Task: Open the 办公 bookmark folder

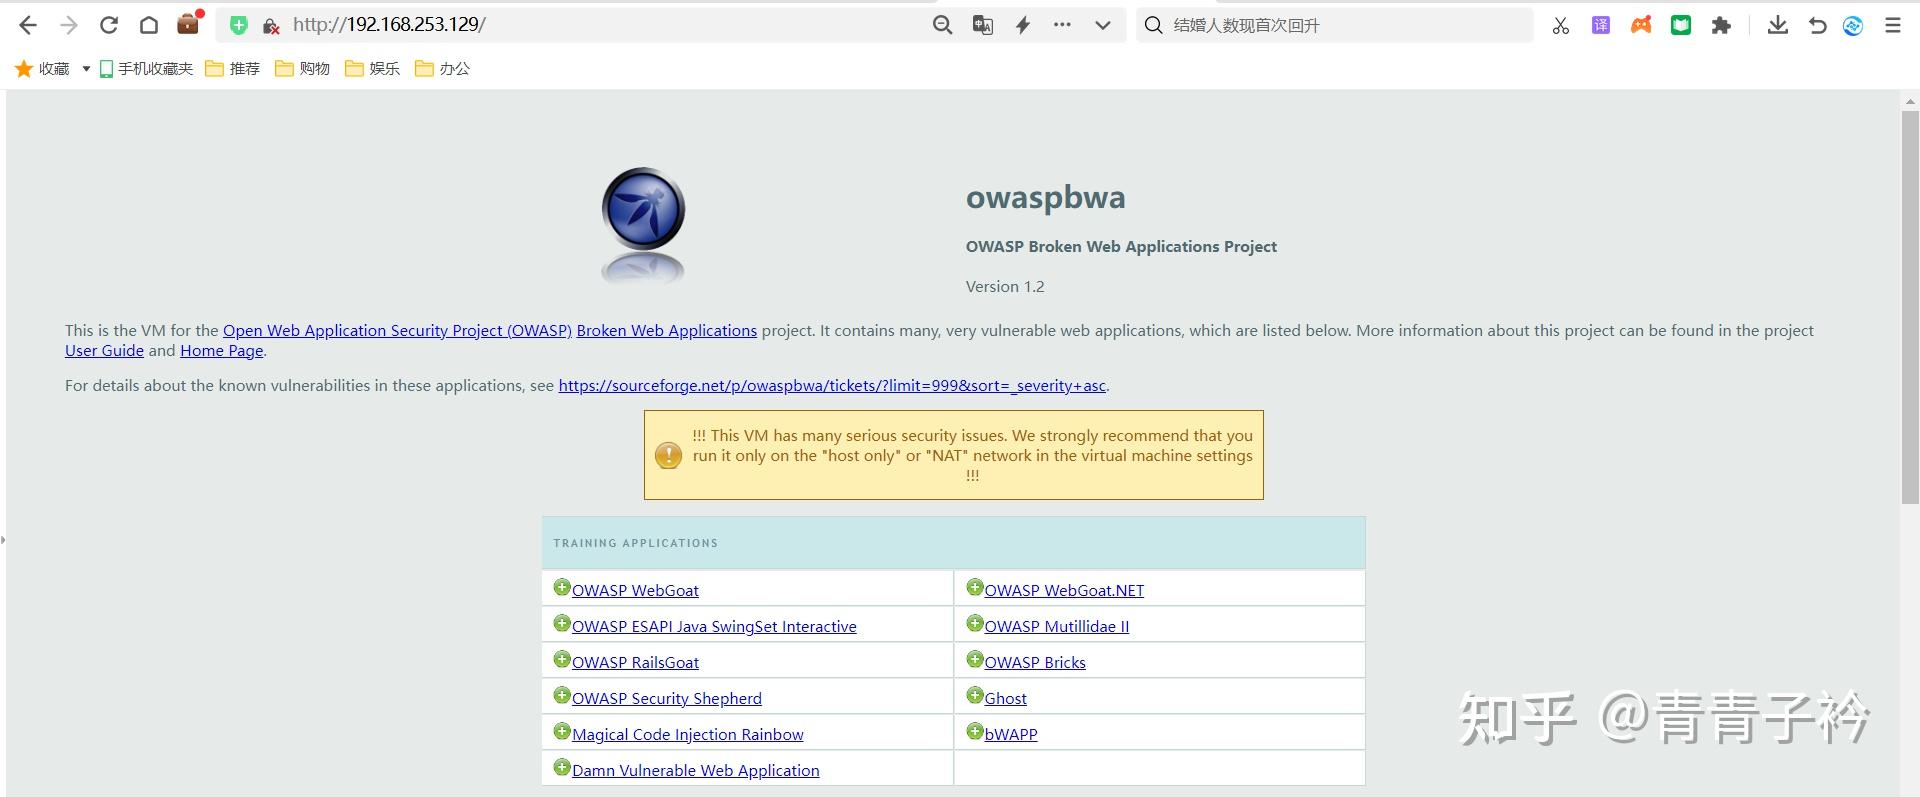Action: [x=442, y=68]
